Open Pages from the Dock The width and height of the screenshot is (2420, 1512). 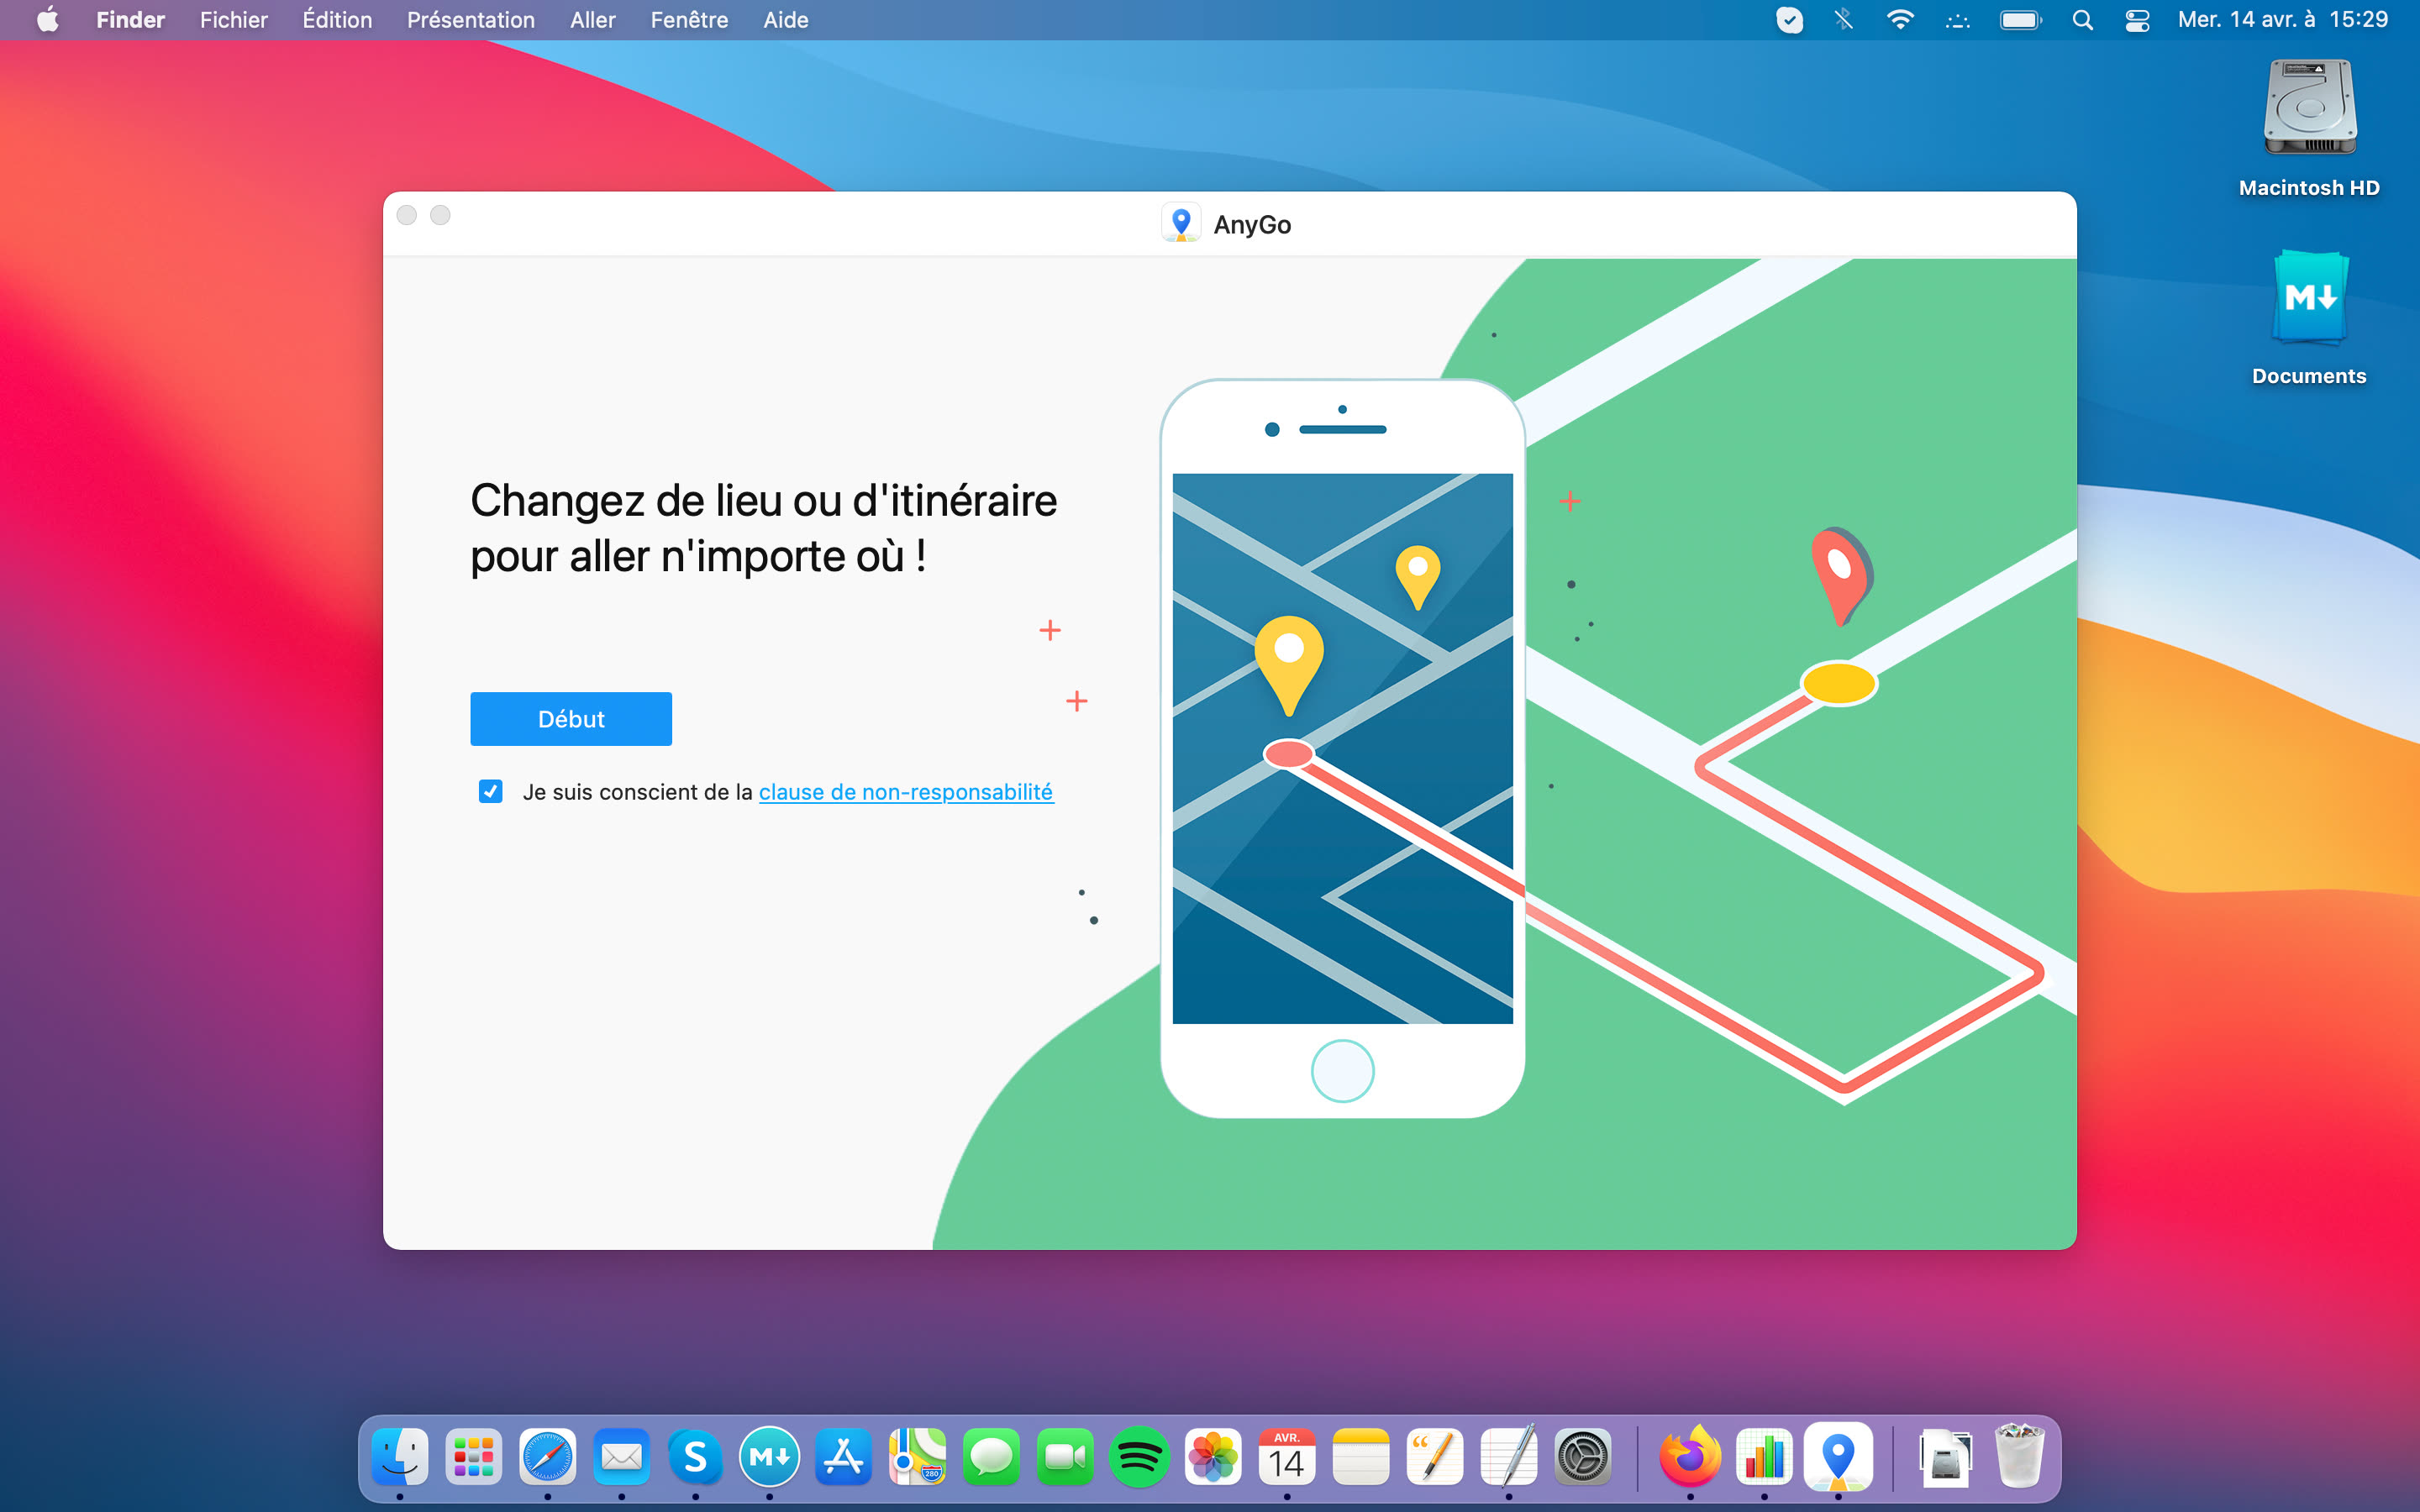1435,1457
